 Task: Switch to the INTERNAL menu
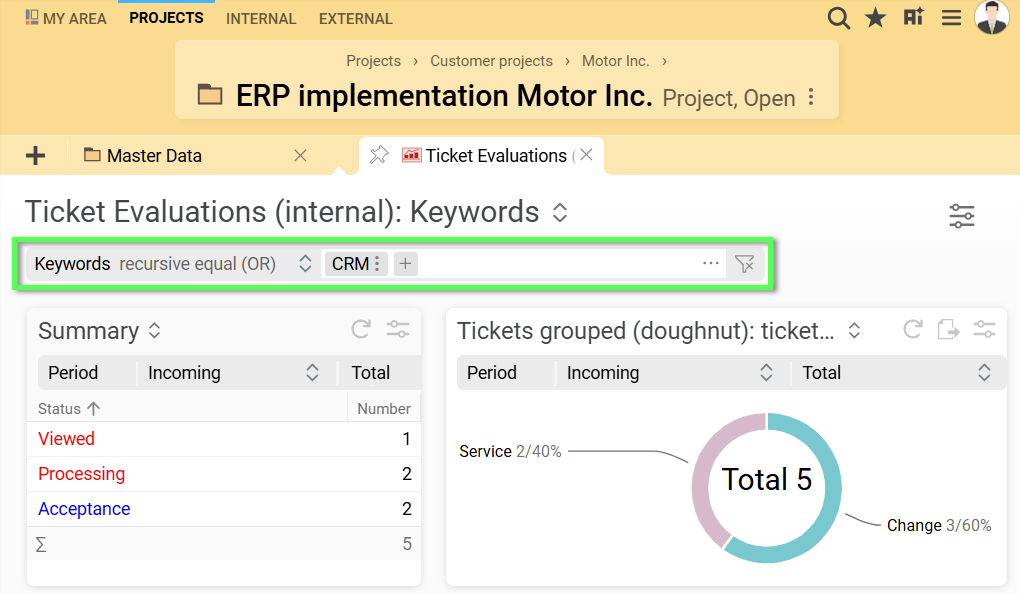point(261,18)
